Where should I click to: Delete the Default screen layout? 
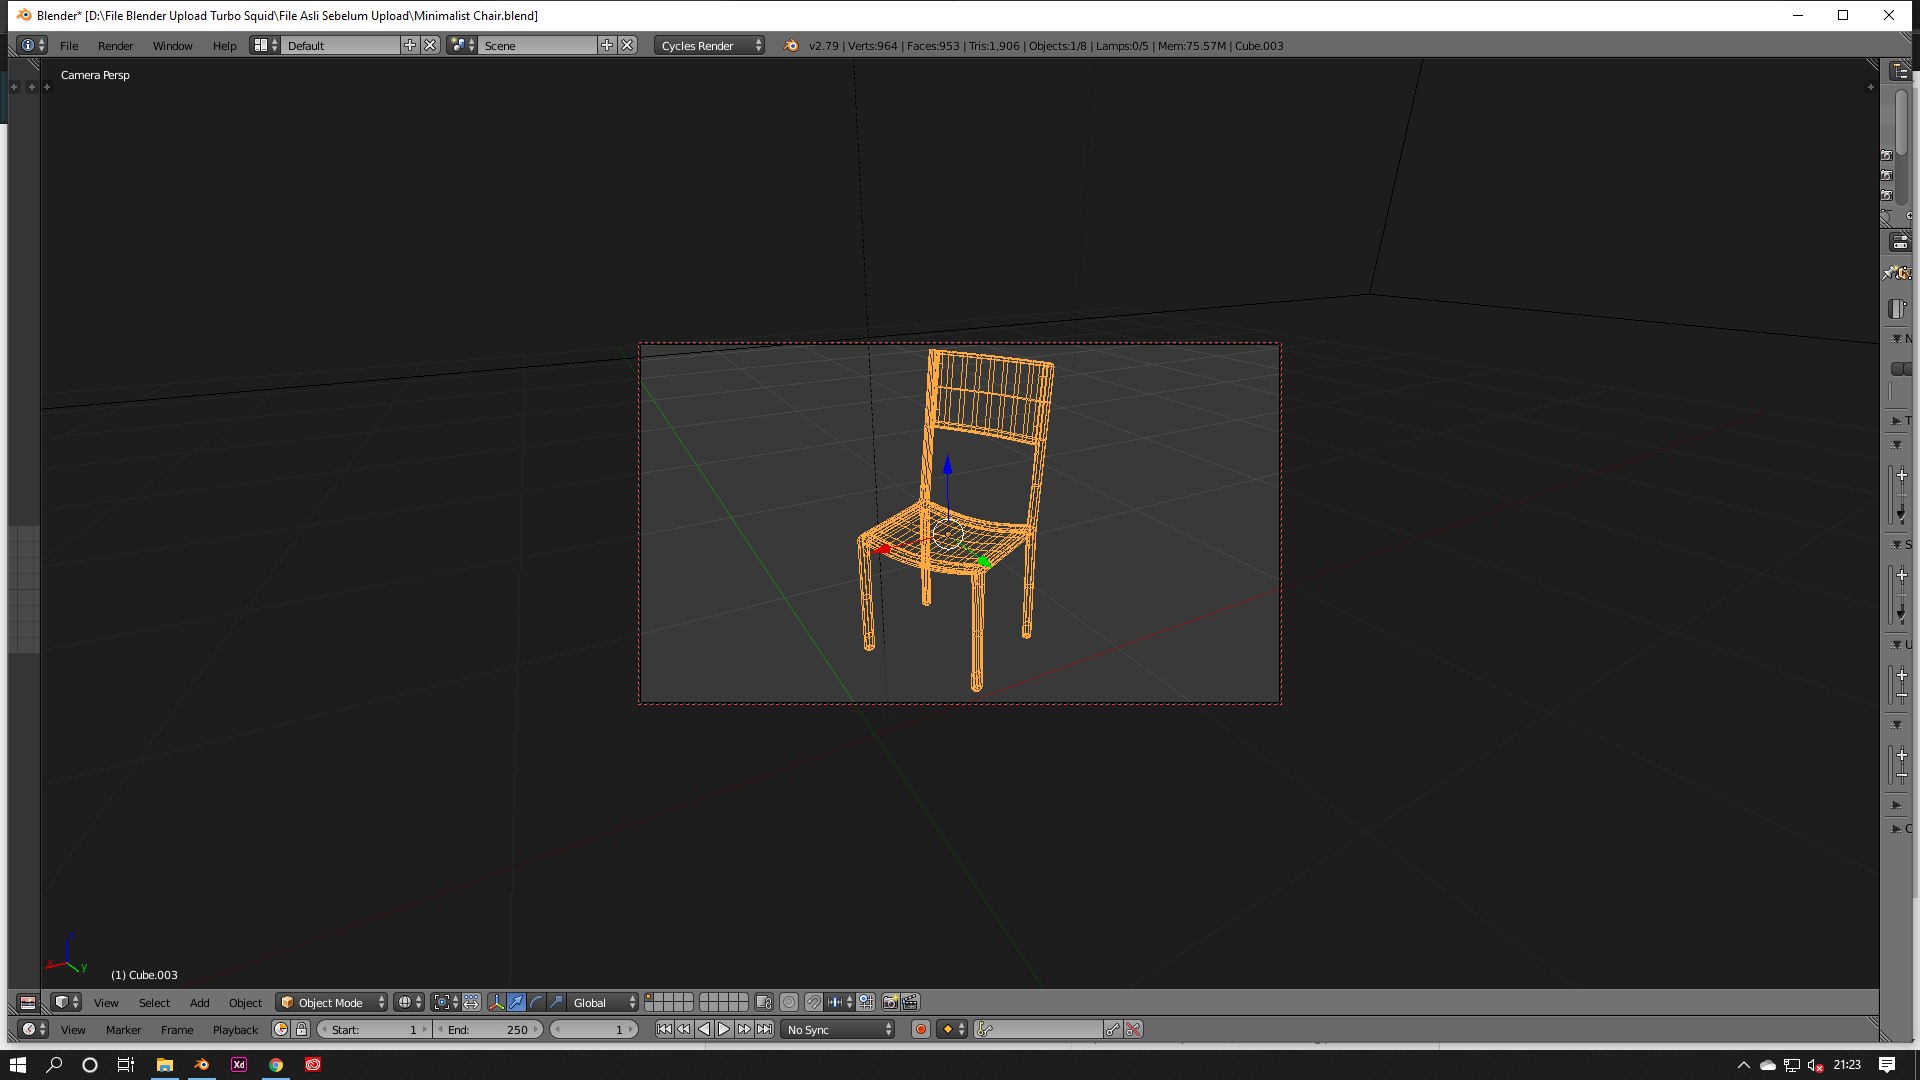pyautogui.click(x=430, y=45)
